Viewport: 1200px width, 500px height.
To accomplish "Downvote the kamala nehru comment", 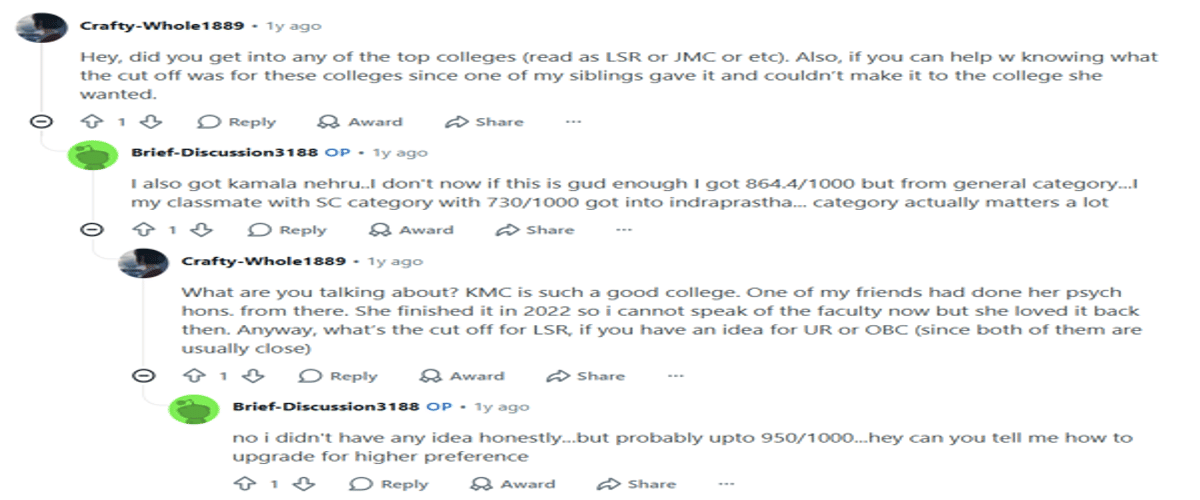I will [x=201, y=230].
